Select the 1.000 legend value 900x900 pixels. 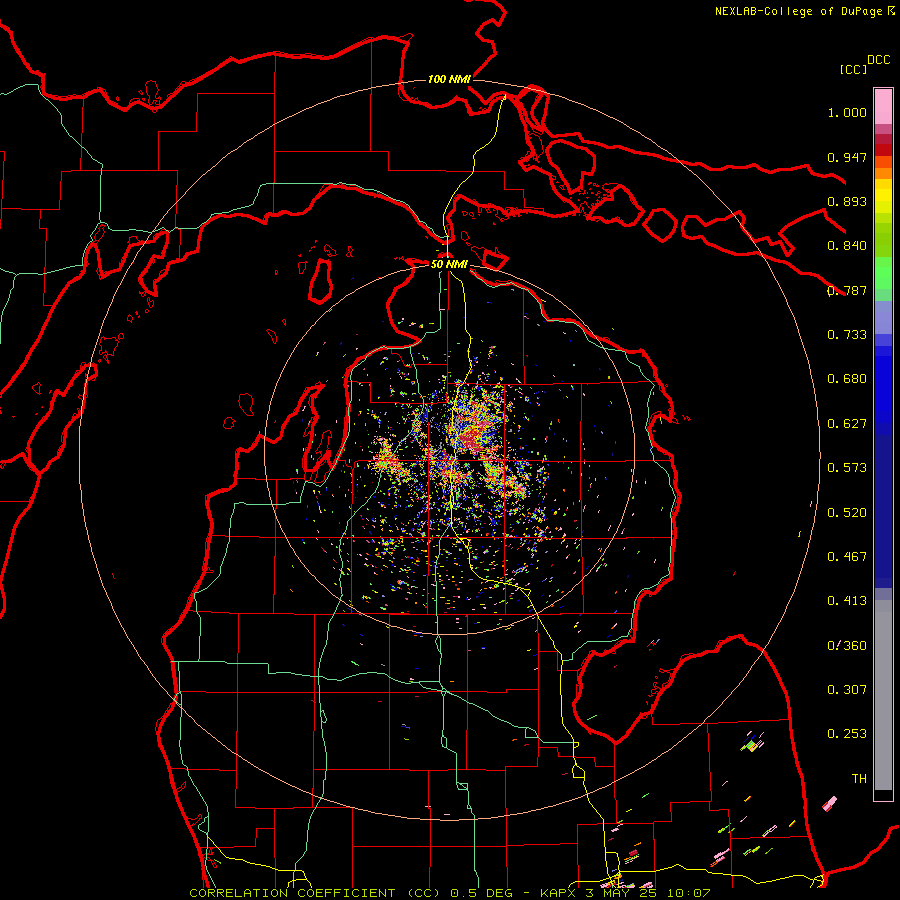[847, 112]
